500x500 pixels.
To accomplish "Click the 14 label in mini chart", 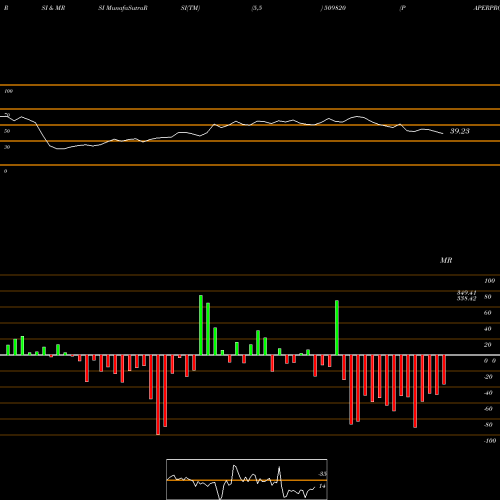I will click(322, 486).
